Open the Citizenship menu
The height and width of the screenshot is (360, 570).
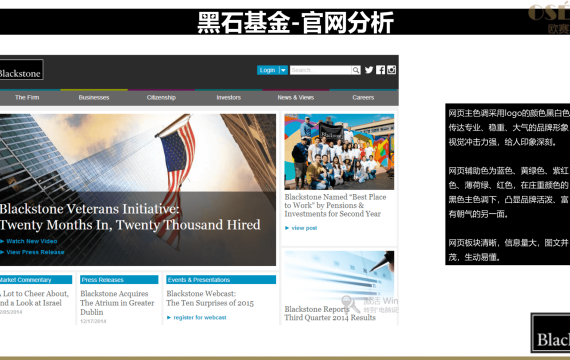[161, 97]
